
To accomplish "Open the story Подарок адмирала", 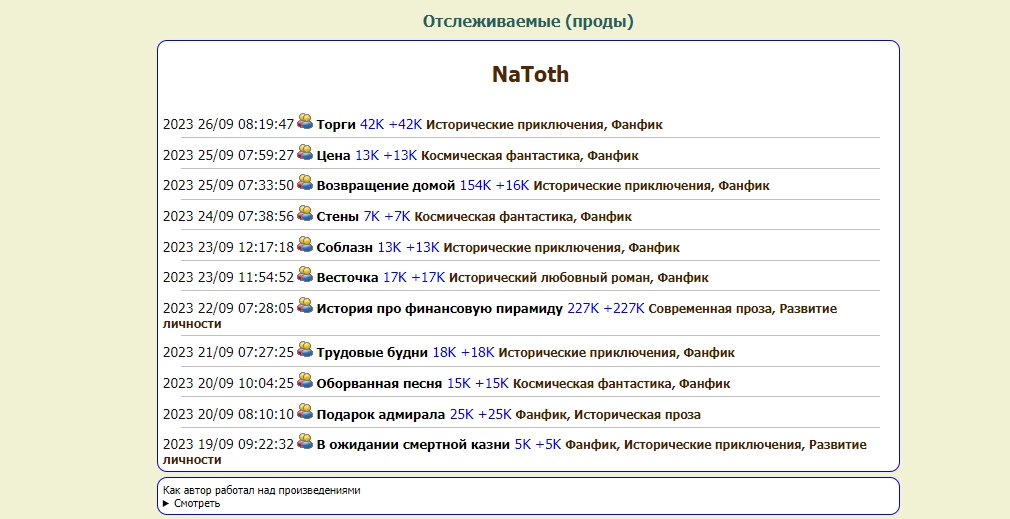I will pyautogui.click(x=381, y=414).
